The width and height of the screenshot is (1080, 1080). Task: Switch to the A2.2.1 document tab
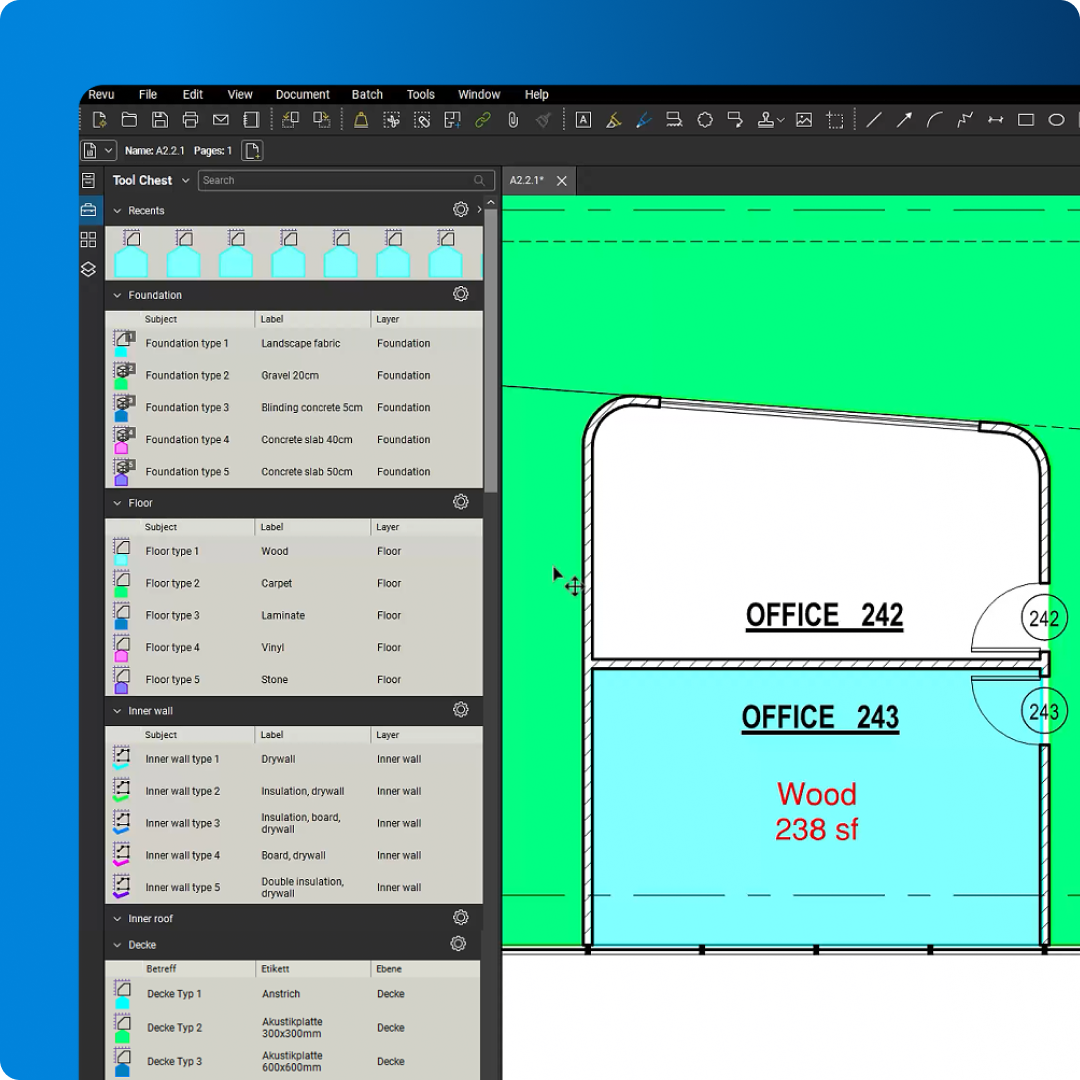(527, 180)
